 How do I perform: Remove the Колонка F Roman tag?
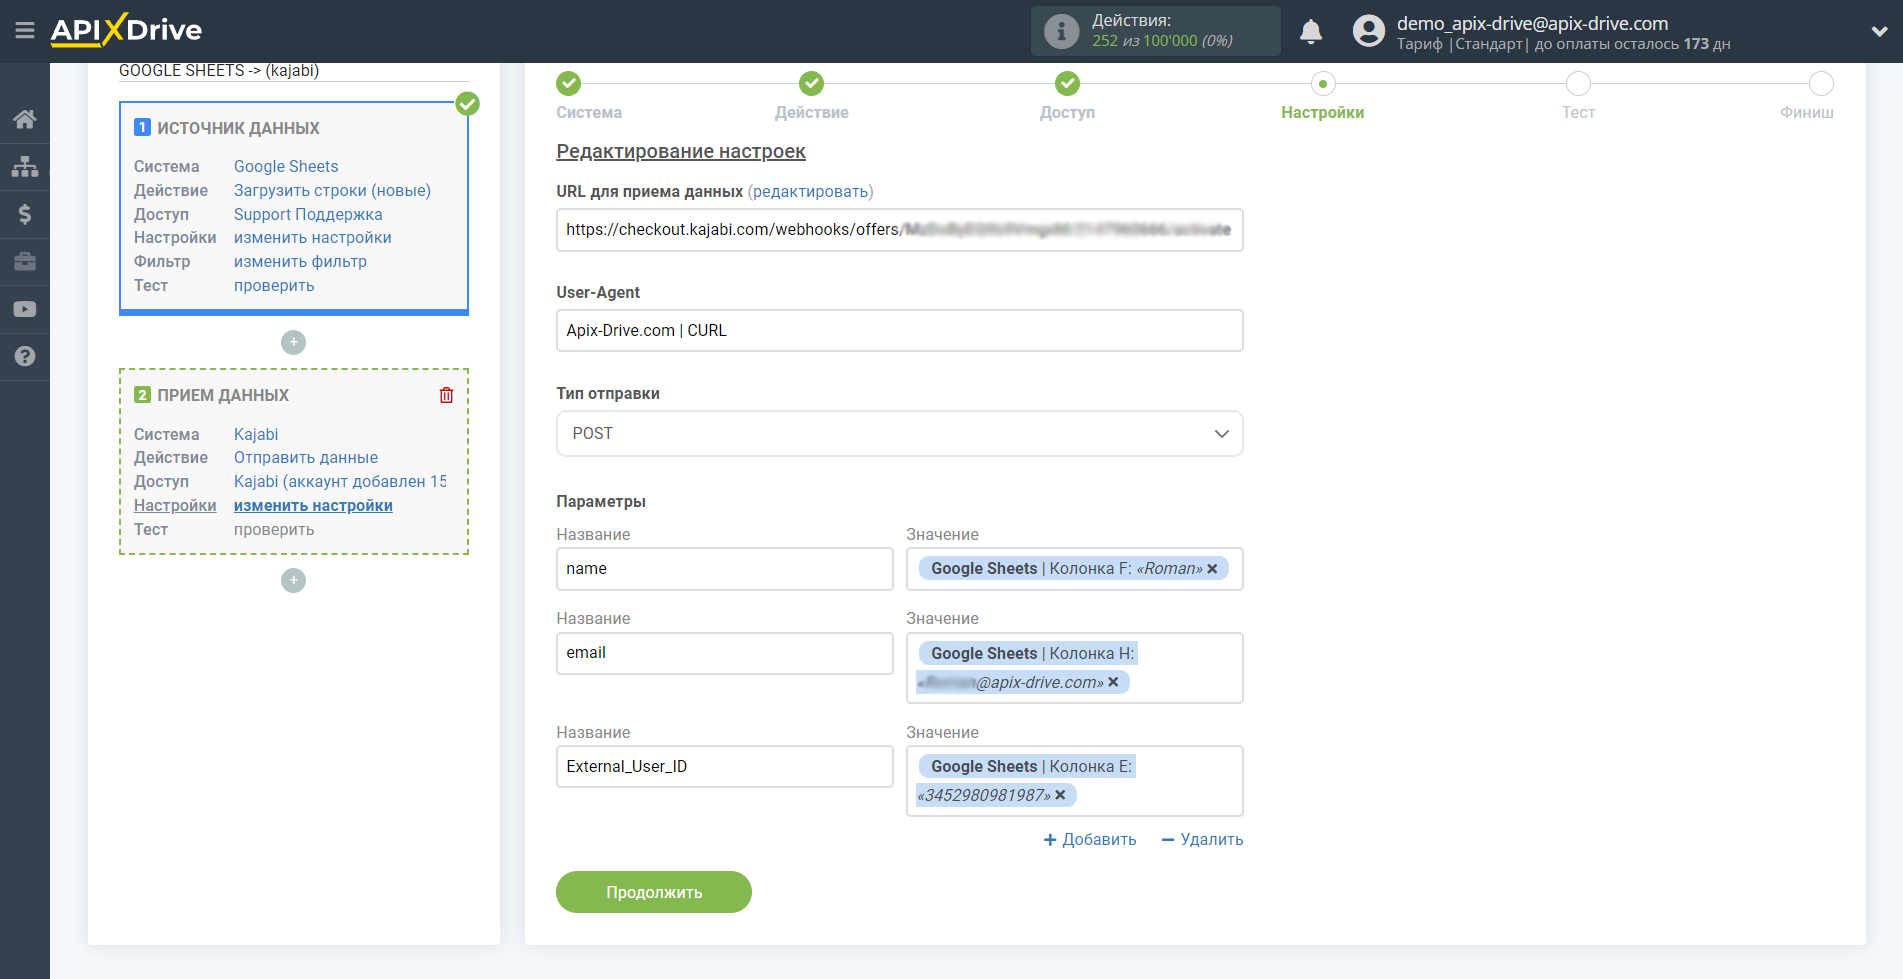[1212, 569]
